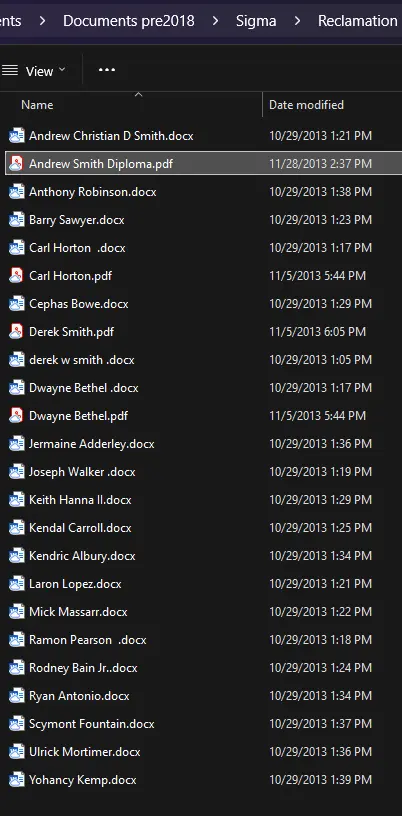The height and width of the screenshot is (816, 402).
Task: Click the PDF icon of Carl Horton.pdf
Action: tap(17, 276)
